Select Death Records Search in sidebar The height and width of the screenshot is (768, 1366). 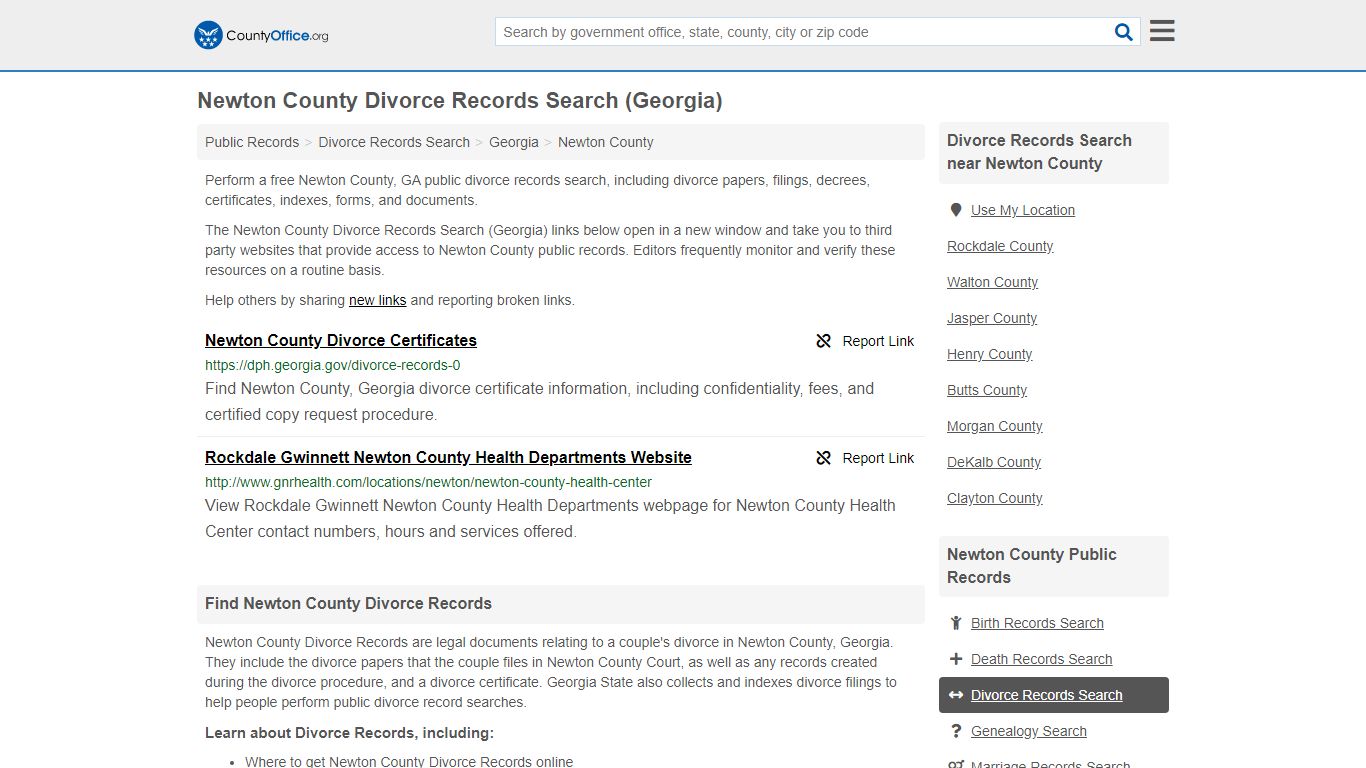pos(1041,659)
